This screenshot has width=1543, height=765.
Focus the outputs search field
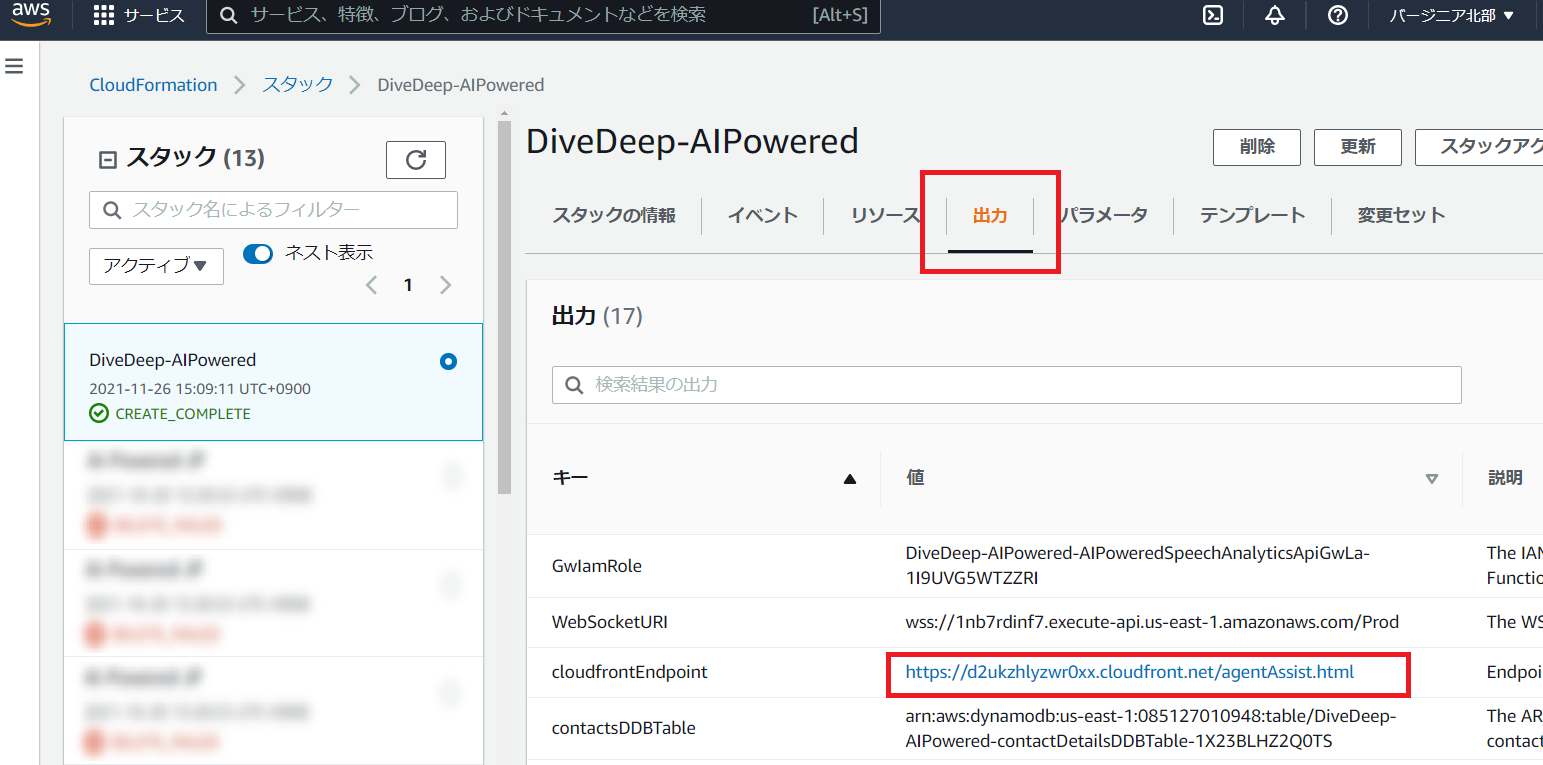(1007, 385)
